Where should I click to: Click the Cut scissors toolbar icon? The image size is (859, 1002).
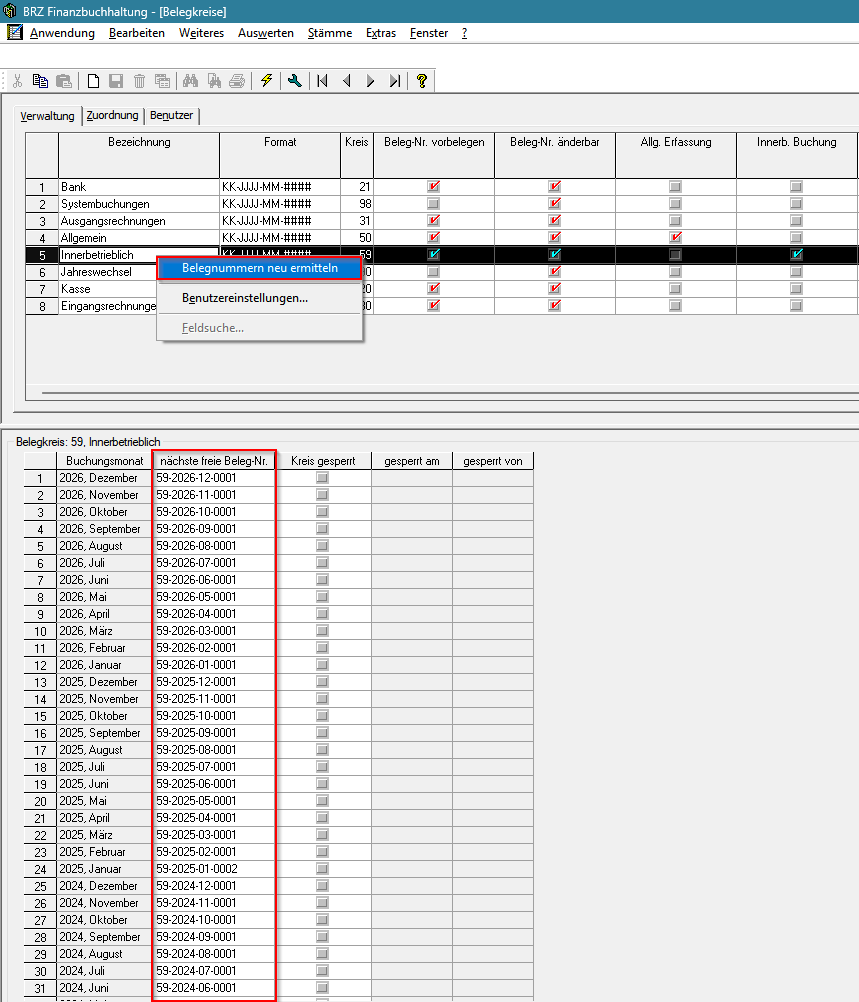[17, 81]
